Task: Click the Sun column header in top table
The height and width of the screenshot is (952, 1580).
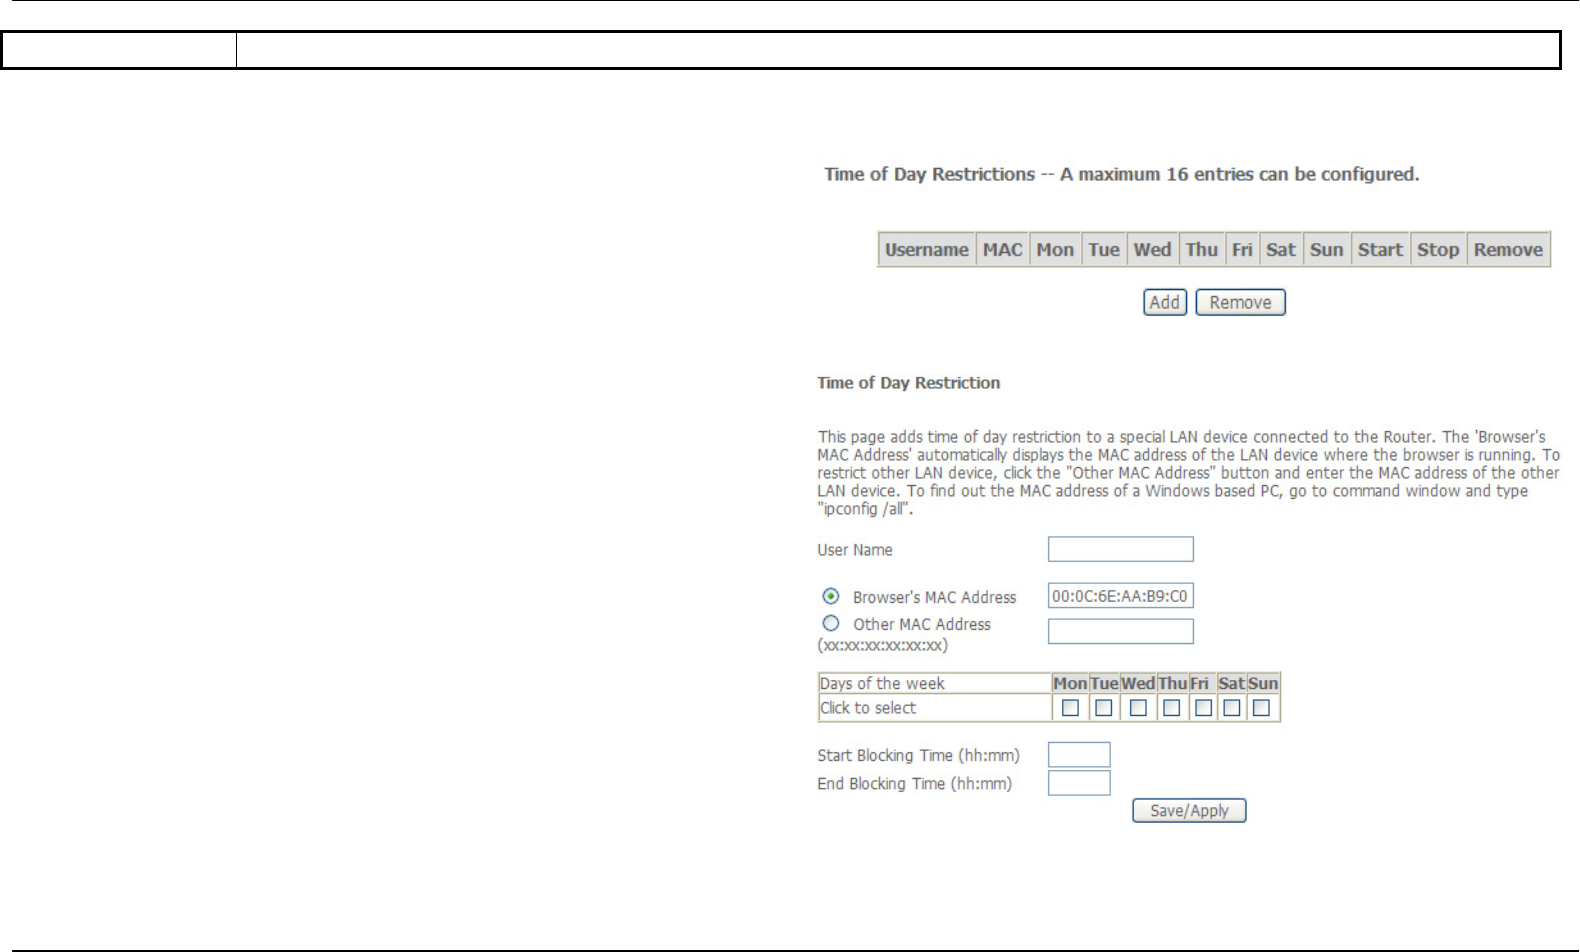Action: pos(1326,249)
